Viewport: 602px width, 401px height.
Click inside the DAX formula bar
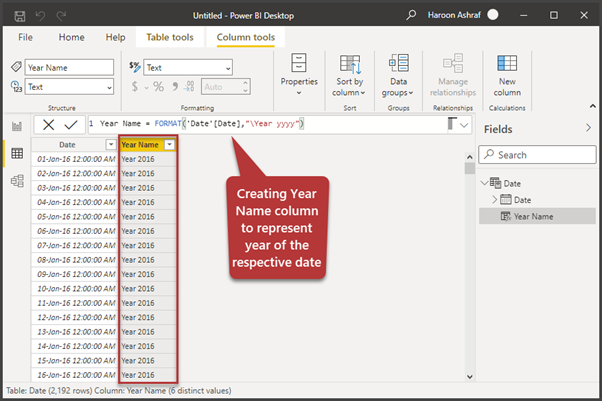pyautogui.click(x=268, y=124)
